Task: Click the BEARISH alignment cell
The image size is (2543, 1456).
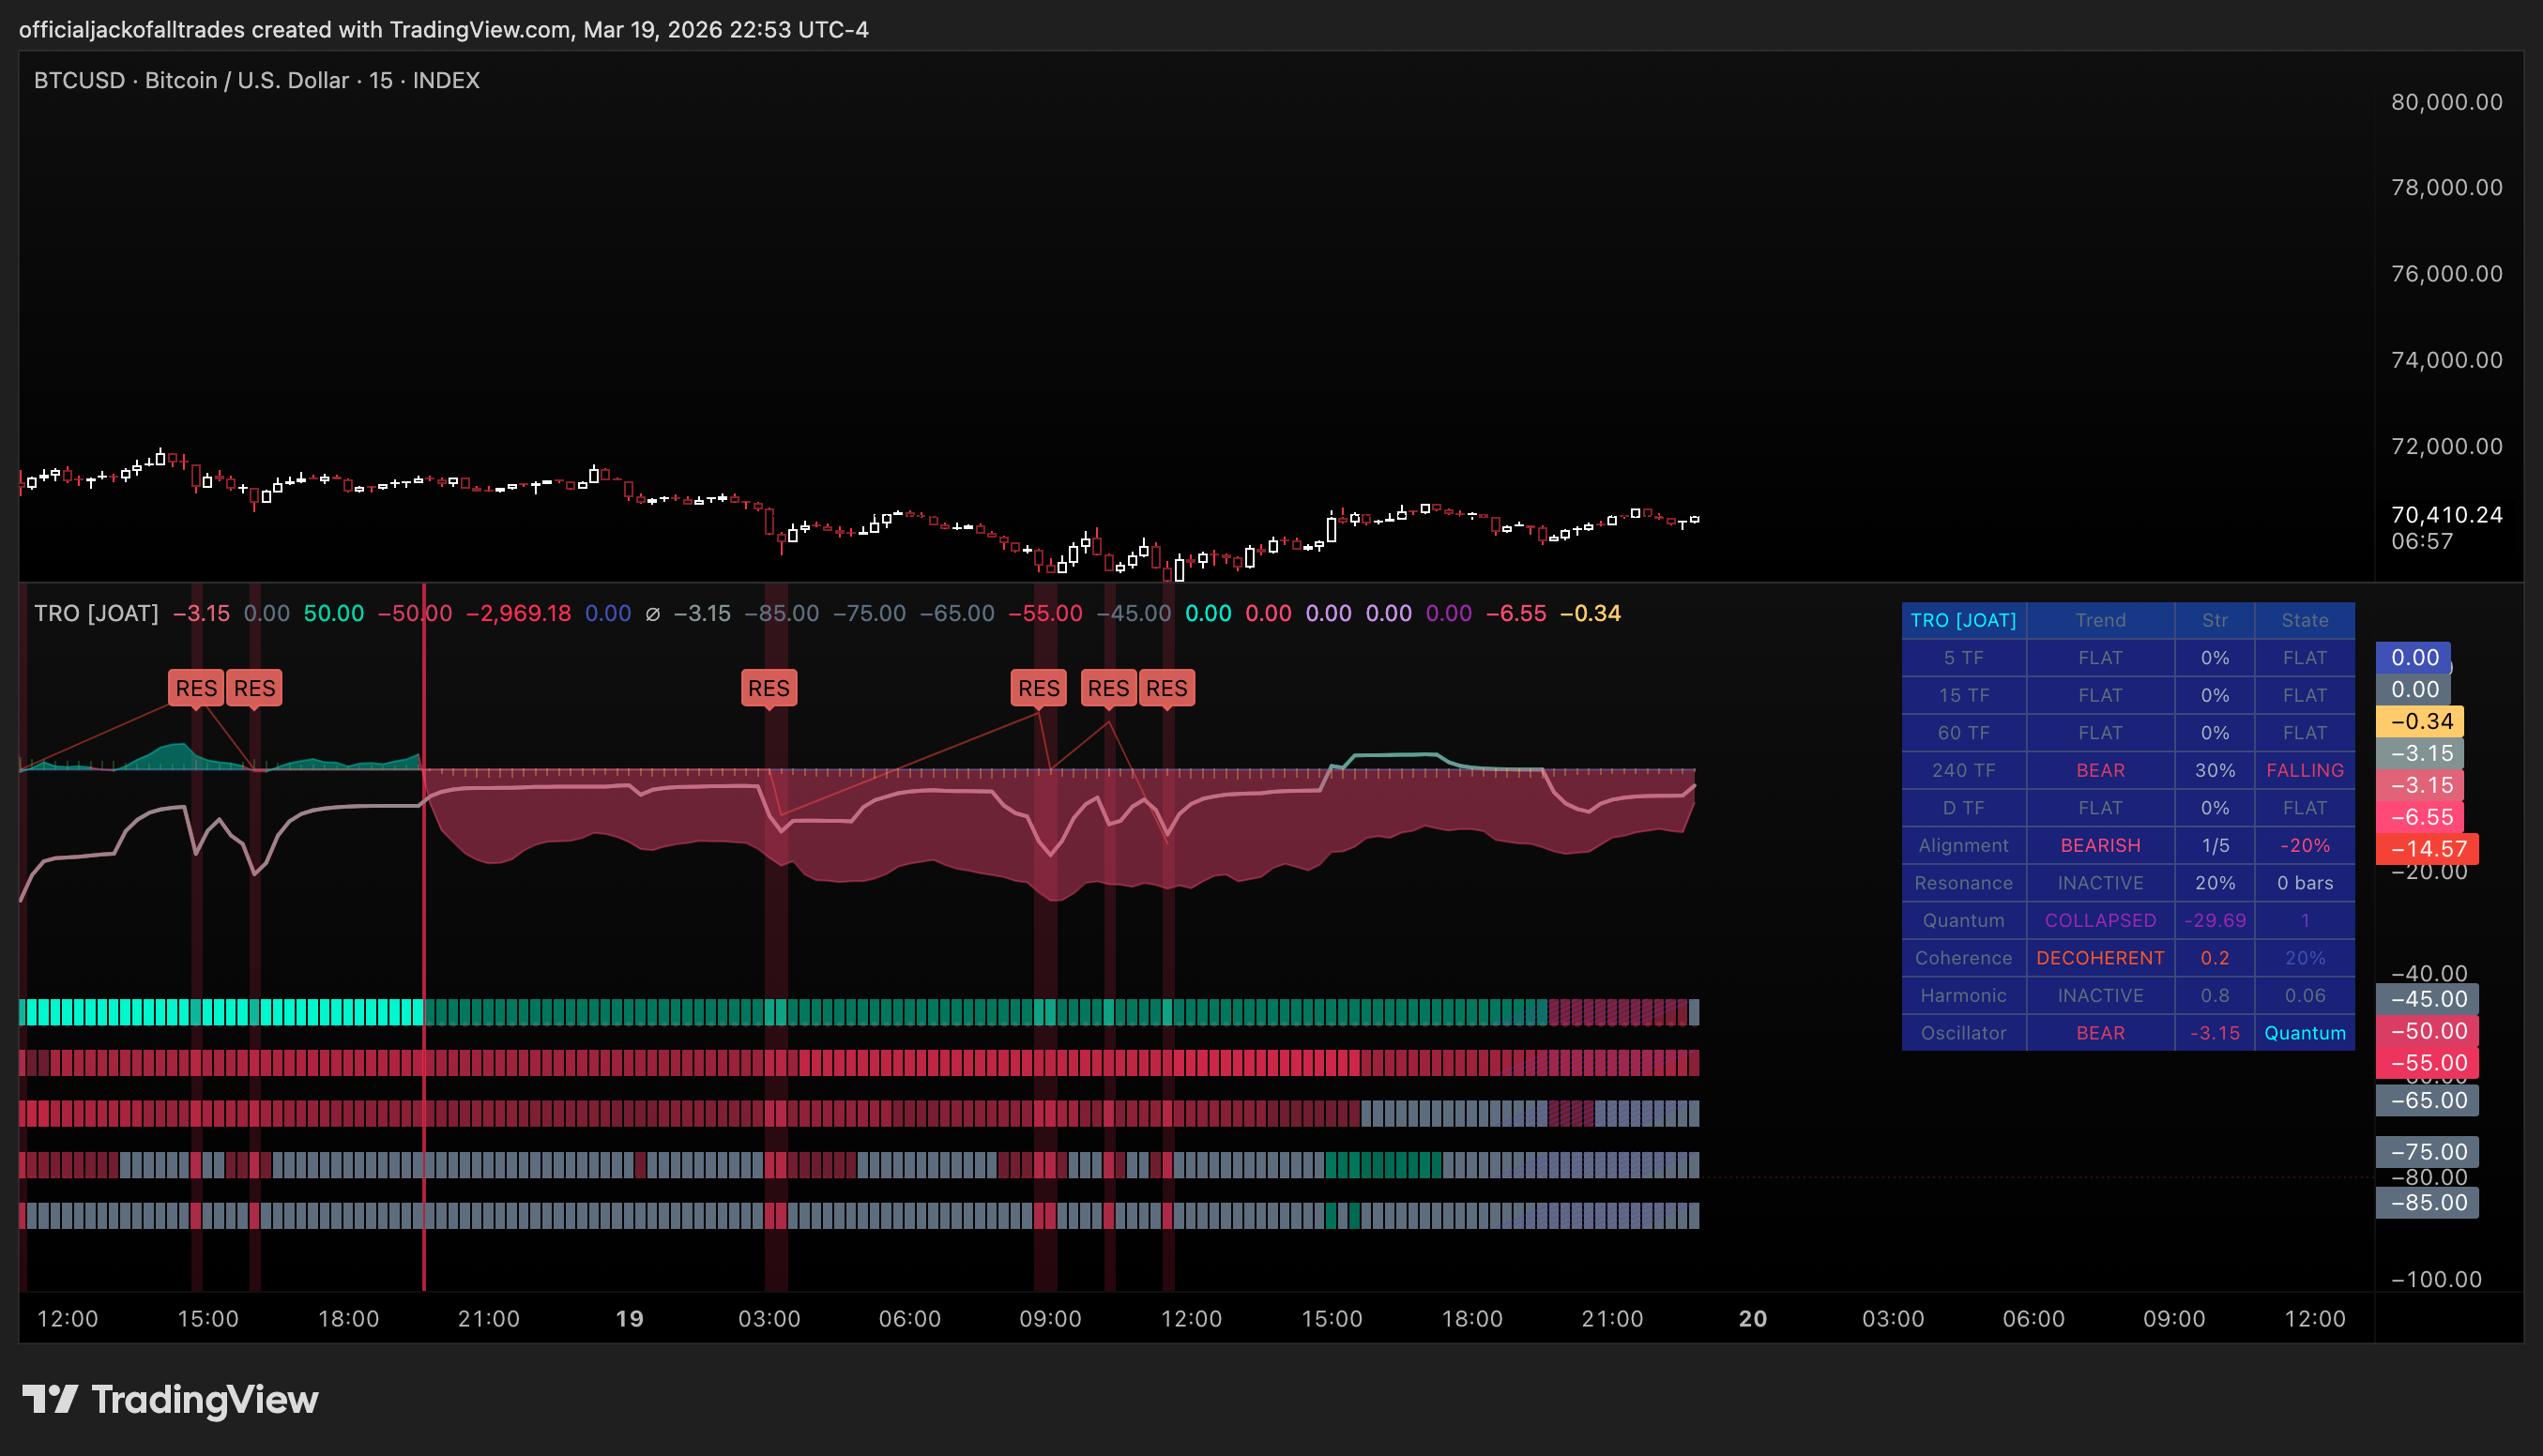Action: (x=2100, y=845)
